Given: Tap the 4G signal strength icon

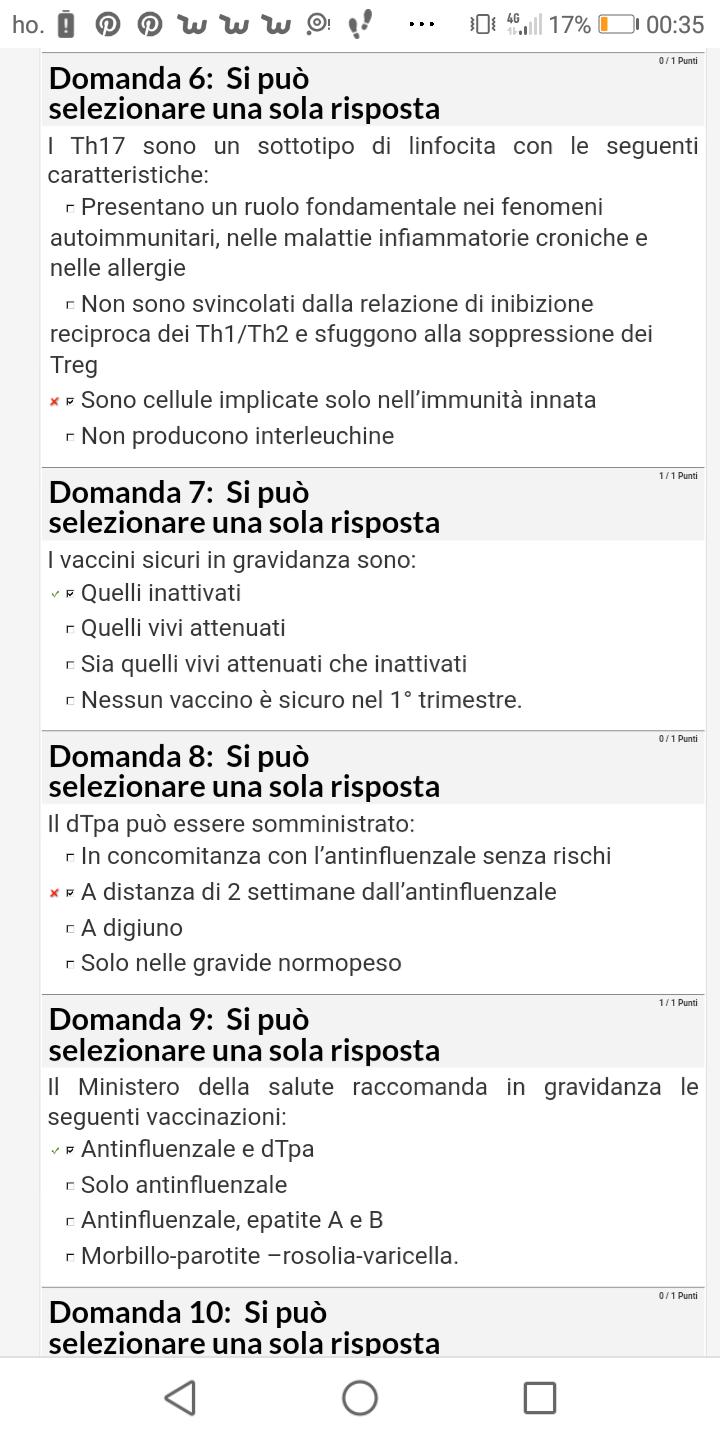Looking at the screenshot, I should point(523,25).
